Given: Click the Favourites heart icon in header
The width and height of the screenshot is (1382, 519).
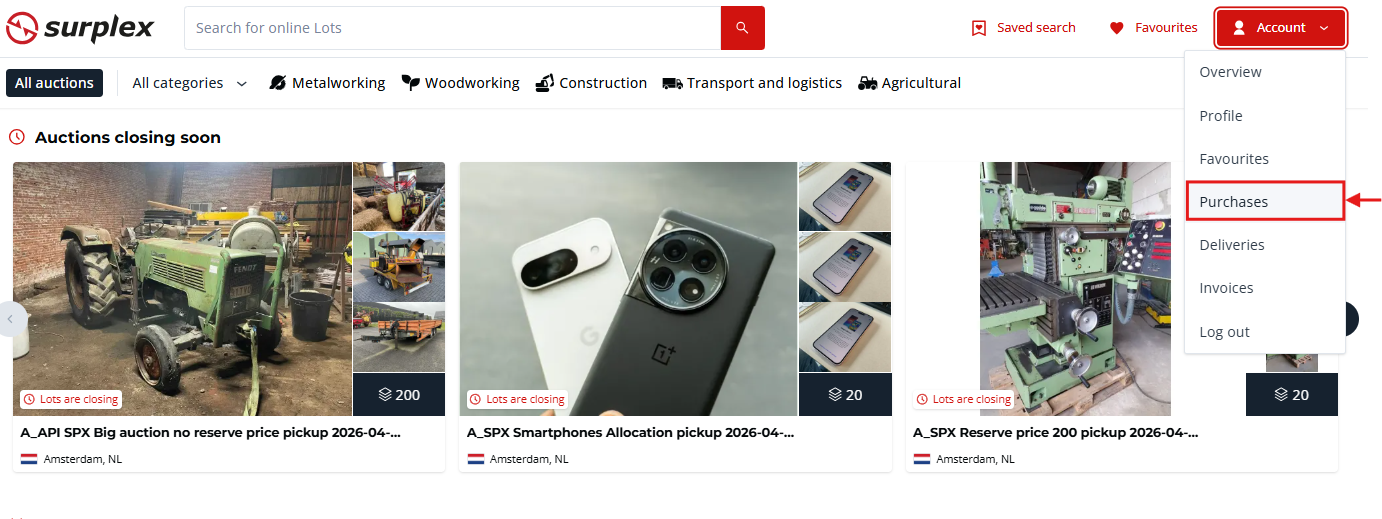Looking at the screenshot, I should (1117, 28).
